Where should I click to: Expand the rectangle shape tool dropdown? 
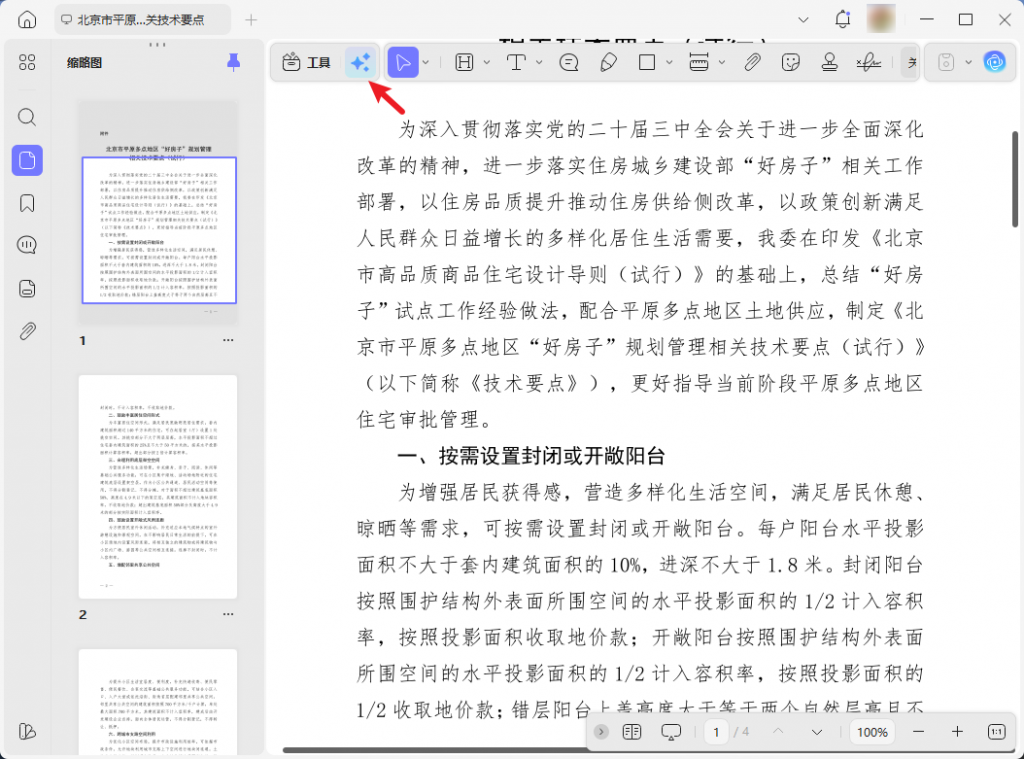coord(670,63)
